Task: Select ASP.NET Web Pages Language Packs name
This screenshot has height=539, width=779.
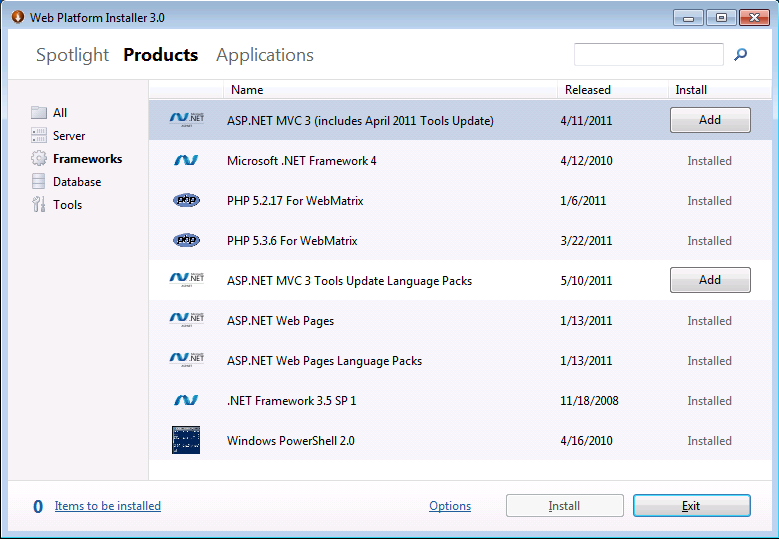Action: coord(324,361)
